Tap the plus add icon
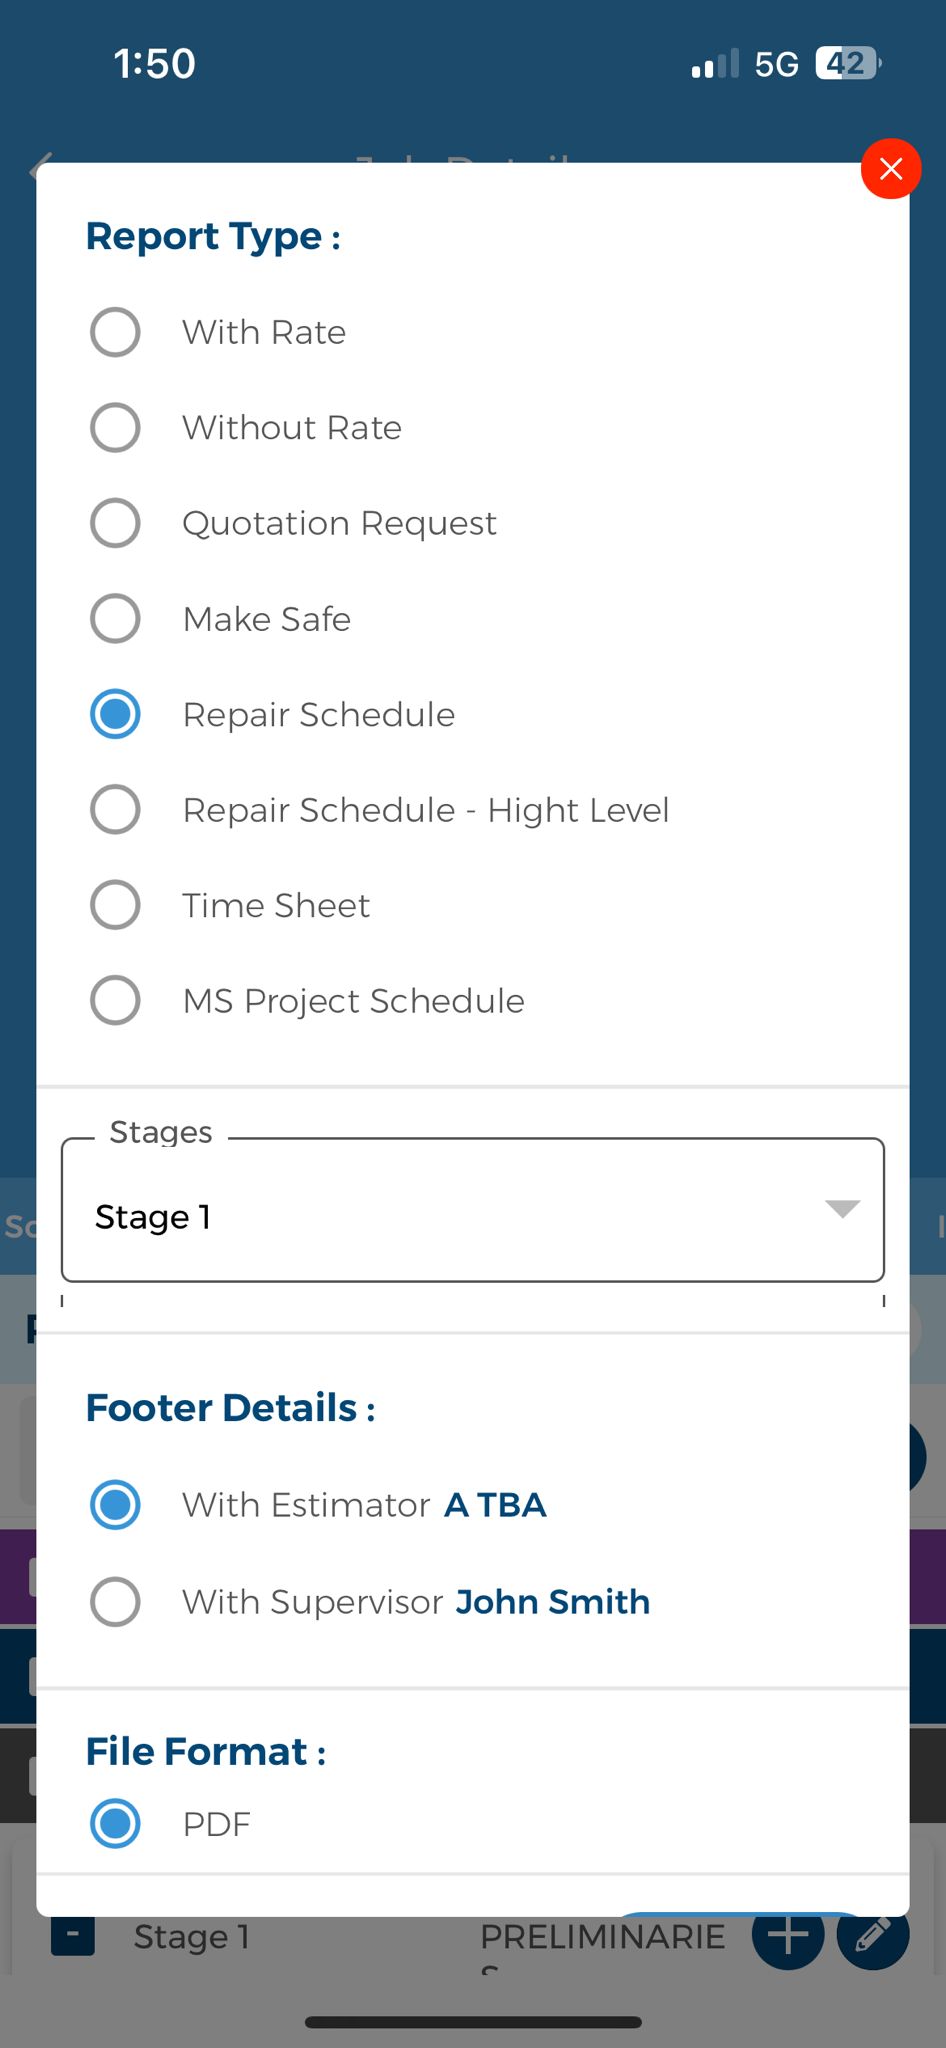 (788, 1936)
